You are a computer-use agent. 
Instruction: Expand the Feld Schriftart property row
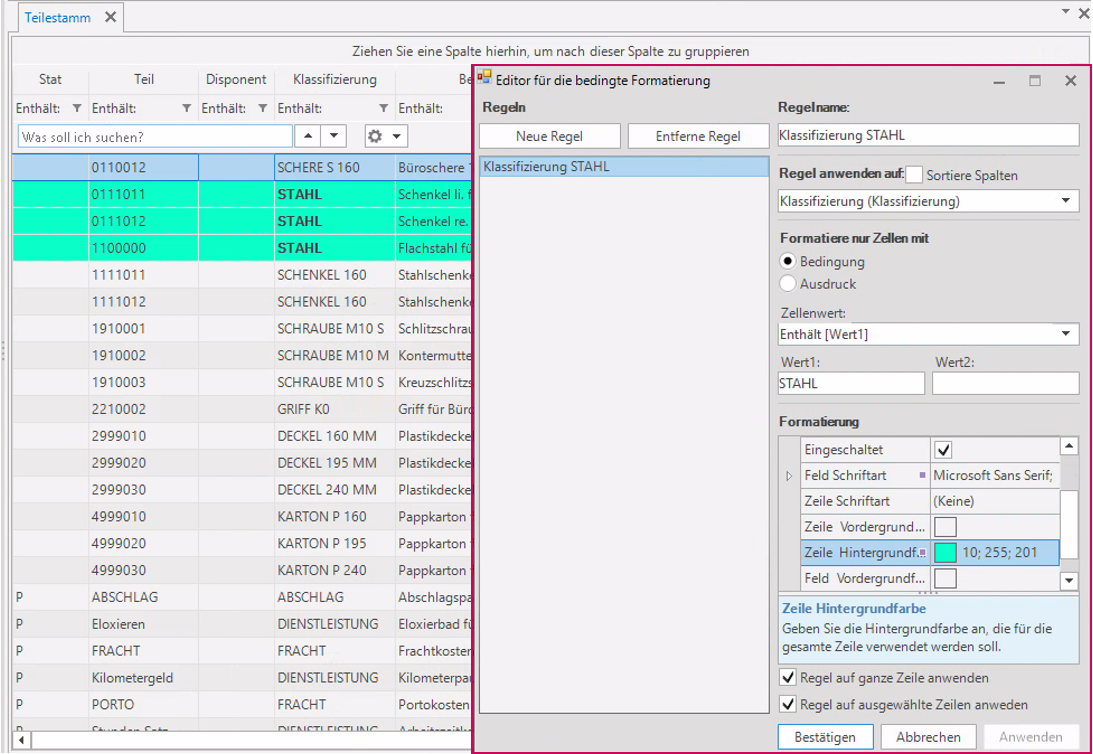tap(790, 476)
